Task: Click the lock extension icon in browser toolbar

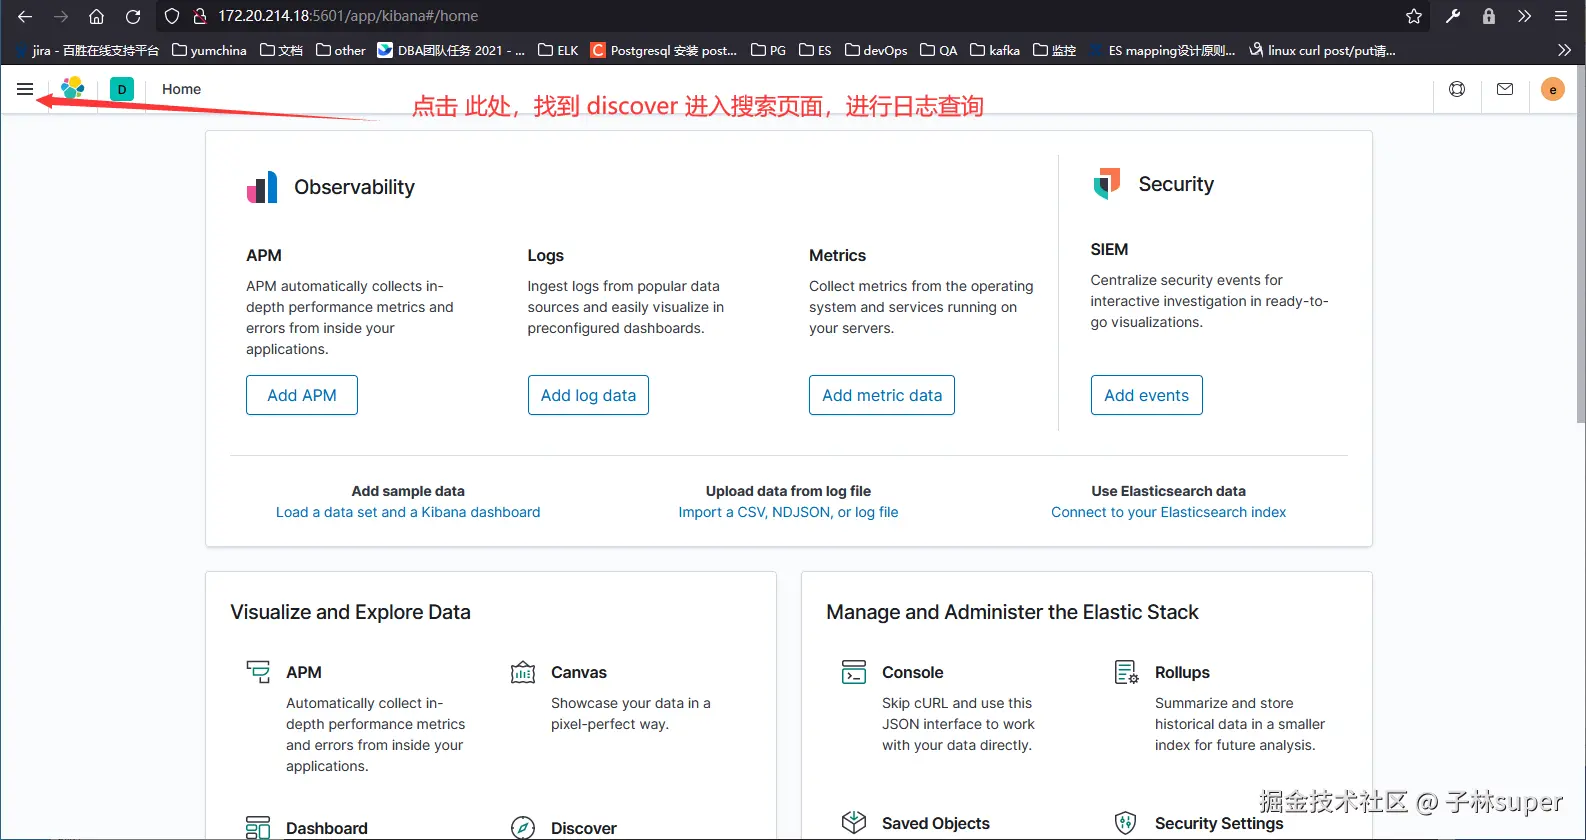Action: [x=1489, y=16]
